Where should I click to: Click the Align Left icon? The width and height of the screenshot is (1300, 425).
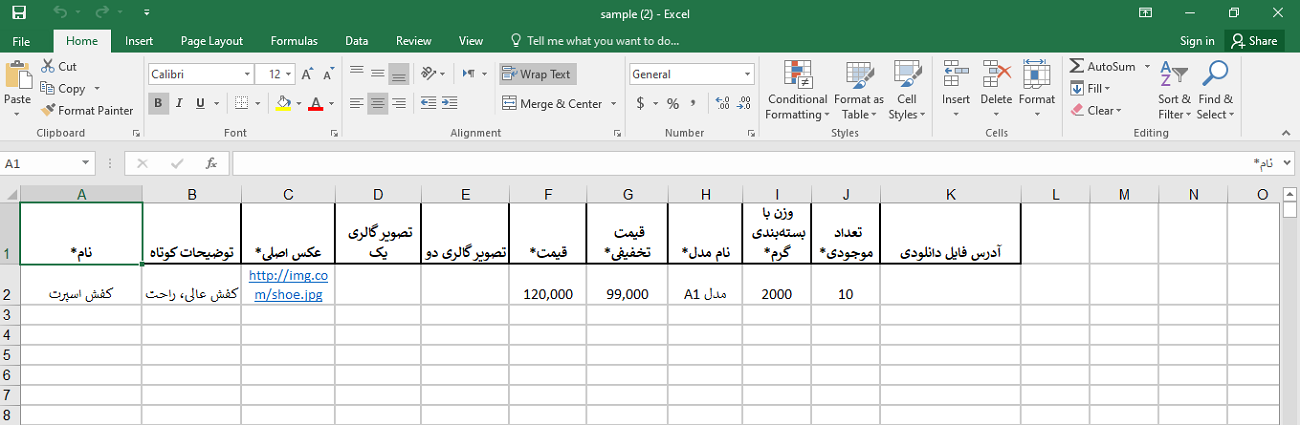[x=356, y=103]
